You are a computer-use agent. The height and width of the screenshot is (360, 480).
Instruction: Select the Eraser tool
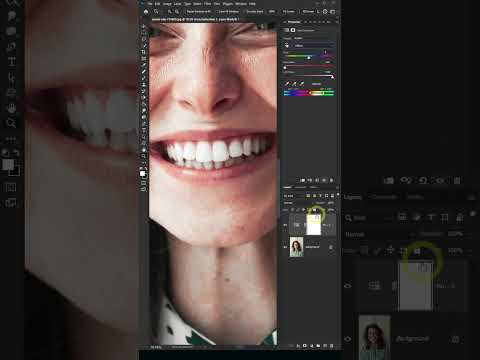(144, 98)
